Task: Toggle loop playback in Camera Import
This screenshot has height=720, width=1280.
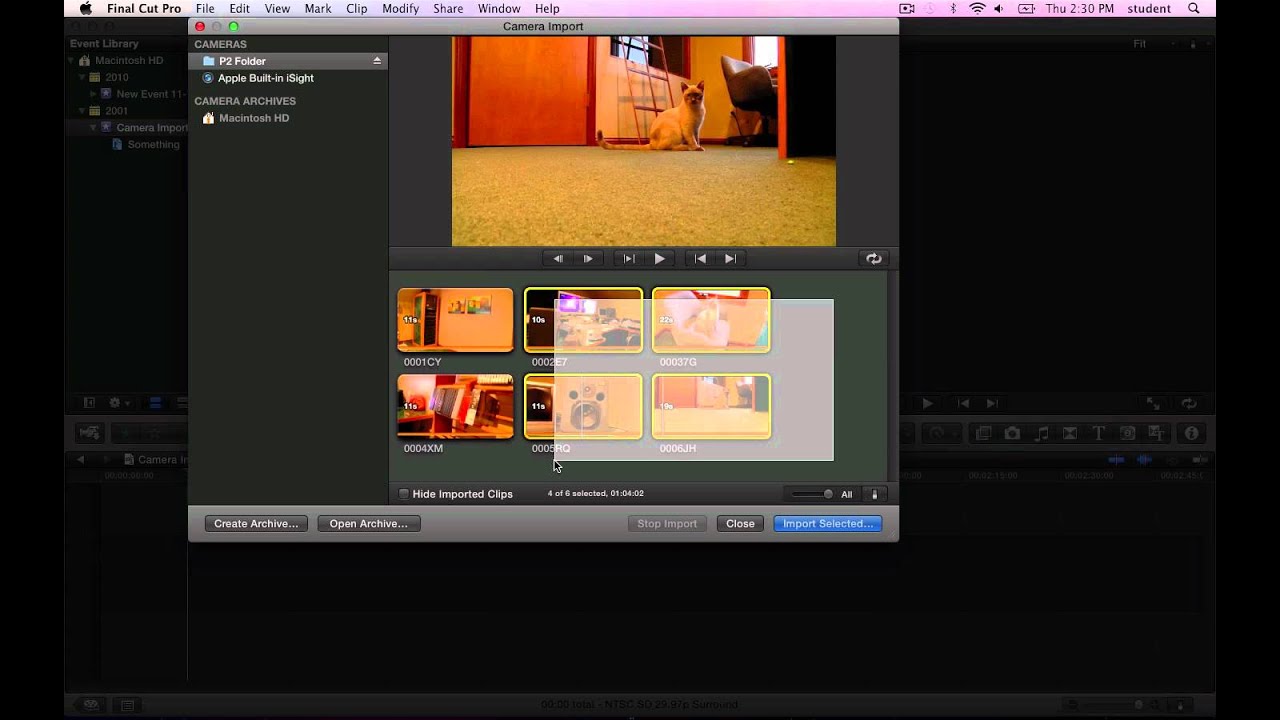Action: 874,258
